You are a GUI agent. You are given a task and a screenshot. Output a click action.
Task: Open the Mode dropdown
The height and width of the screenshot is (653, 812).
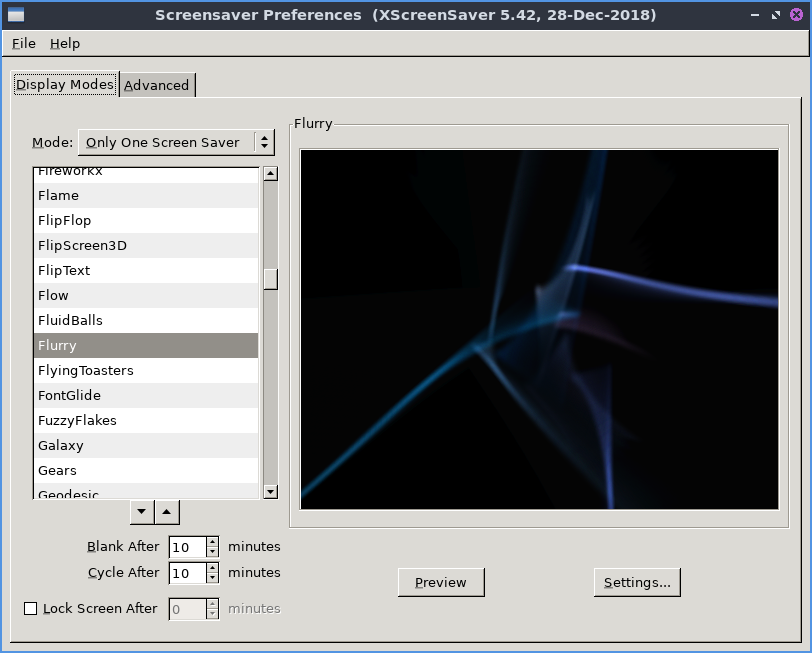pos(176,142)
